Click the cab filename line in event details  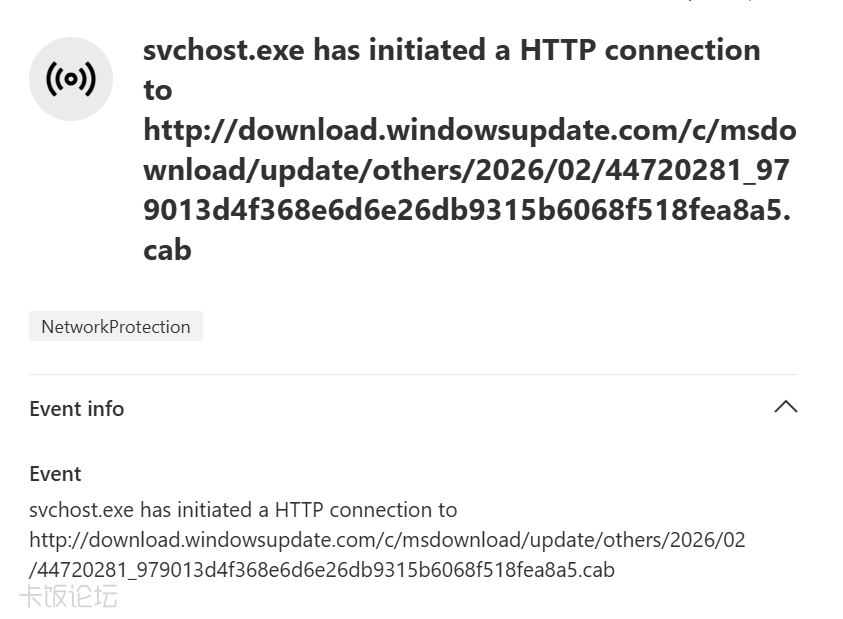tap(322, 570)
